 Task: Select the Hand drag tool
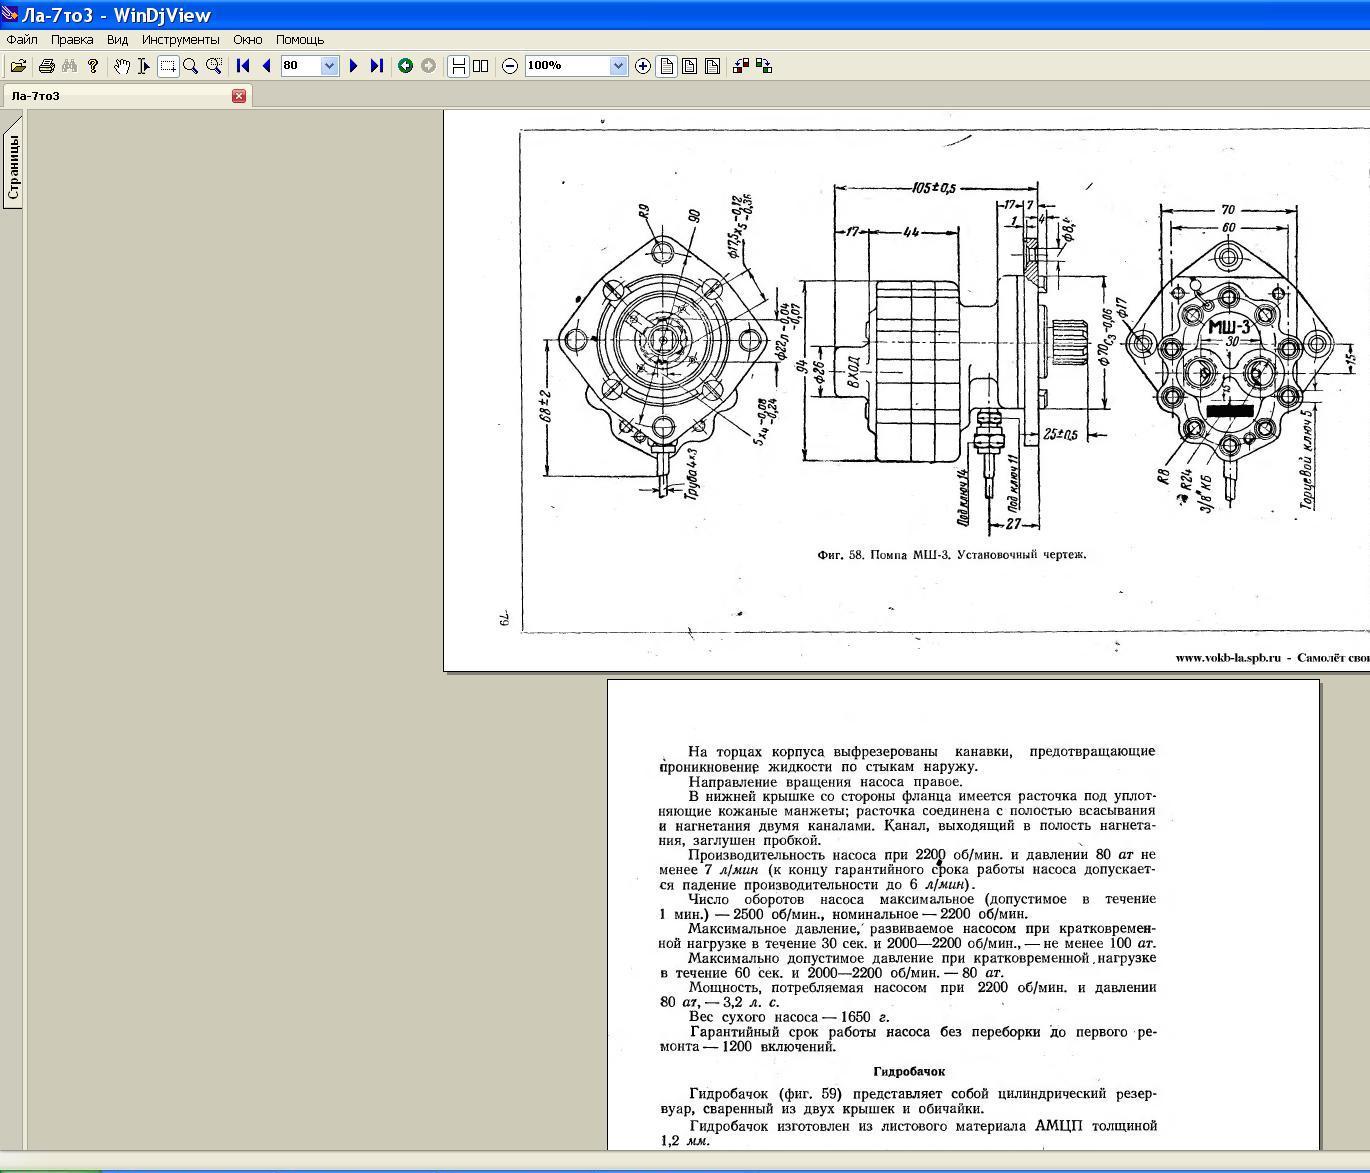pyautogui.click(x=121, y=66)
